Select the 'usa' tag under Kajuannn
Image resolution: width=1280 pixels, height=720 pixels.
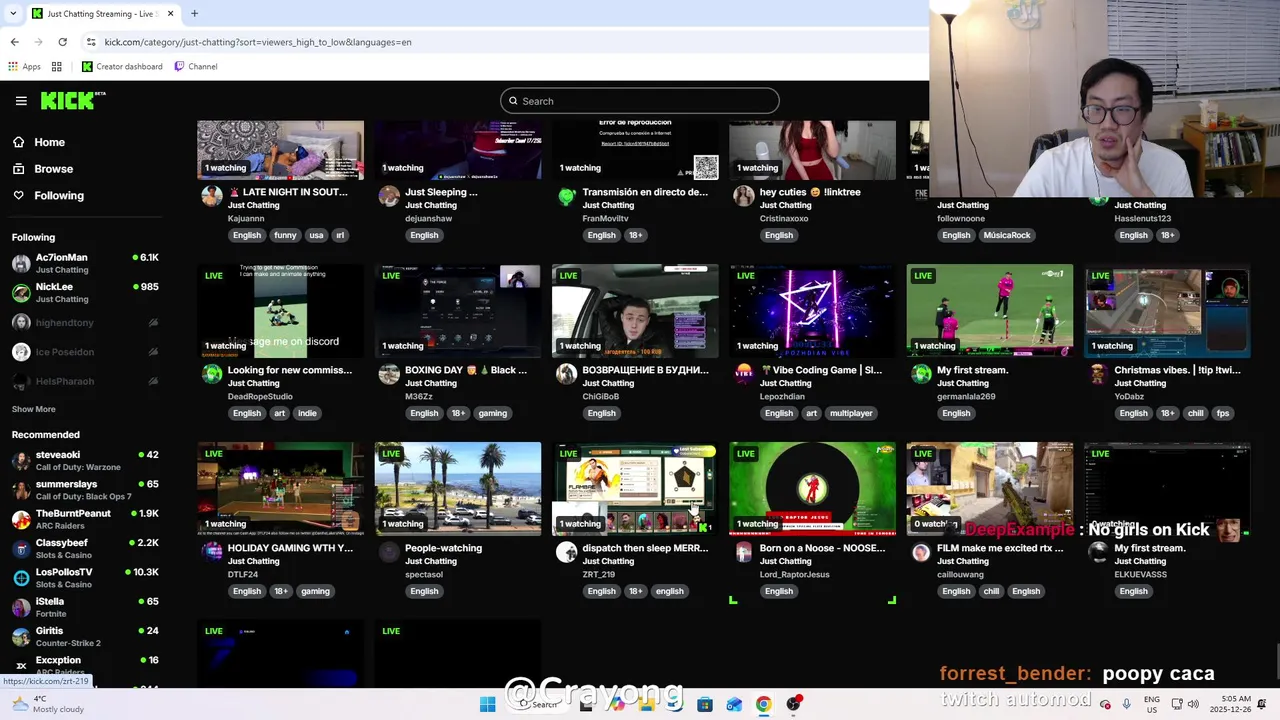point(316,235)
